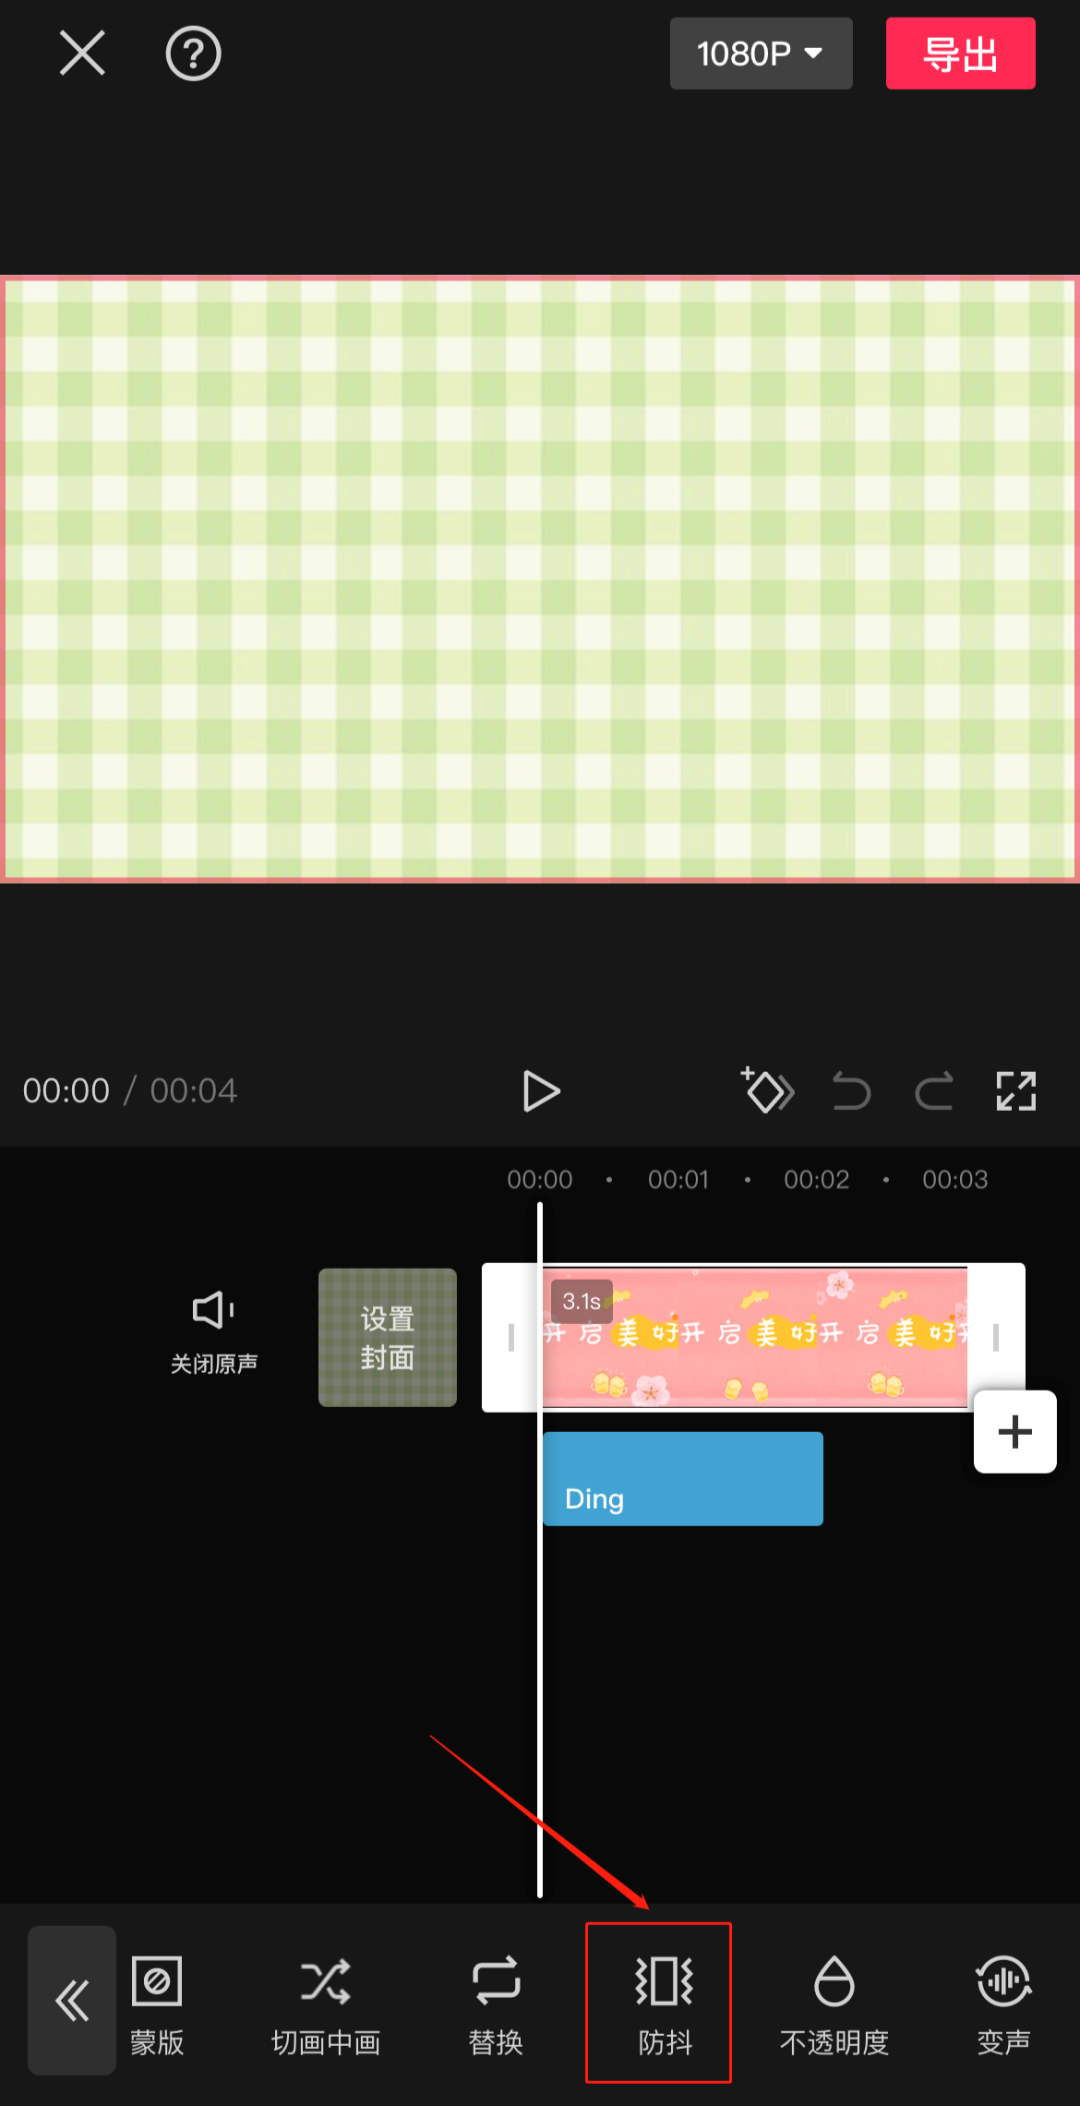Screen dimensions: 1080x2106
Task: Select the pink 3.1s video clip thumbnail
Action: (755, 1337)
